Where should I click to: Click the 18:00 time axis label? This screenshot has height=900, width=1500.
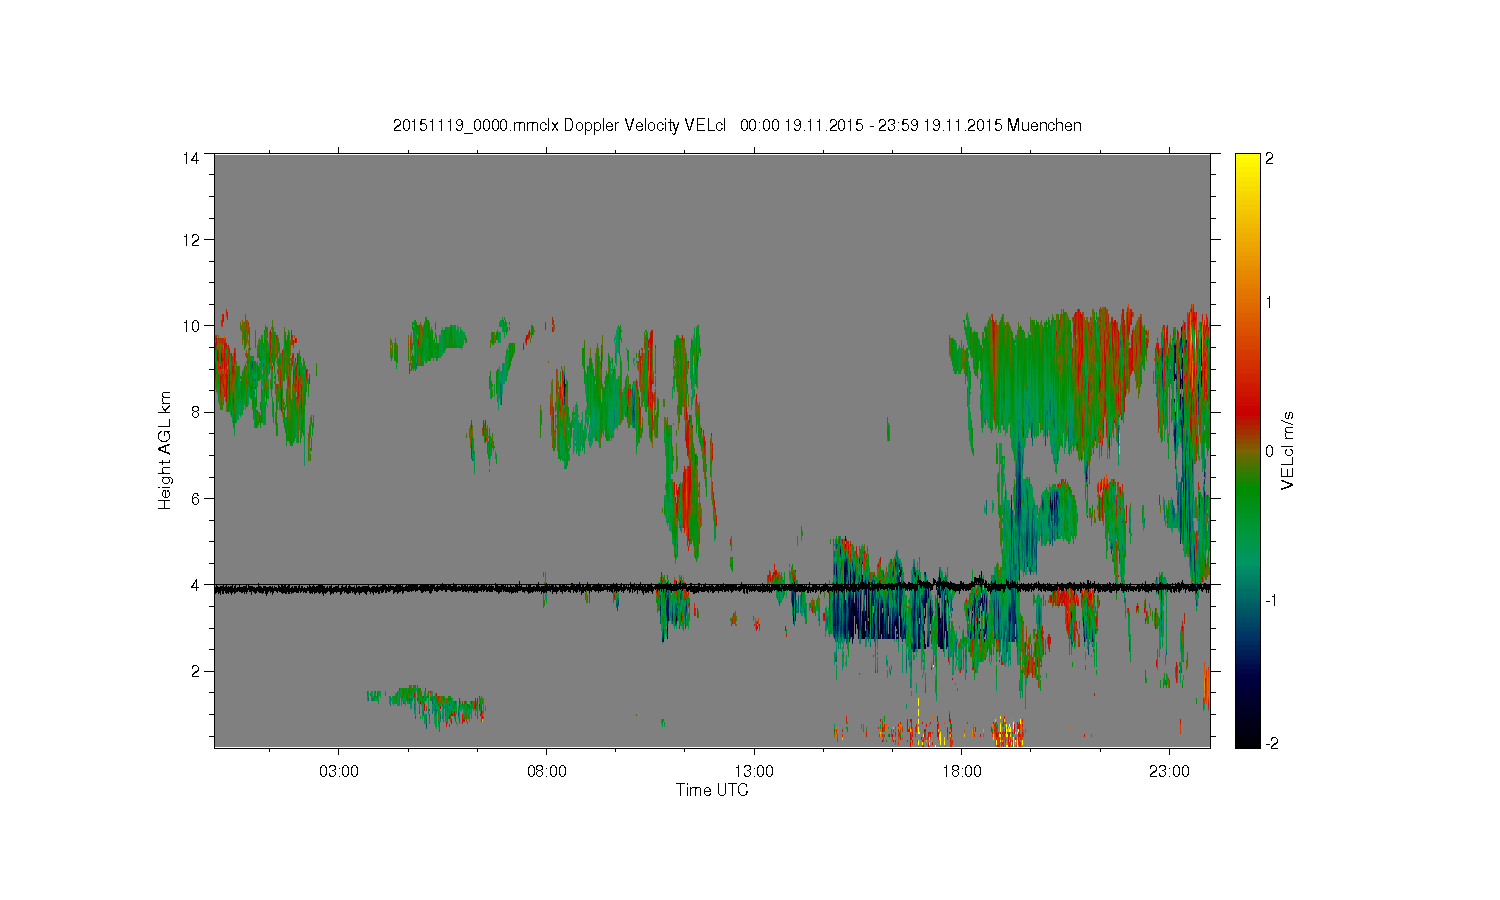962,772
